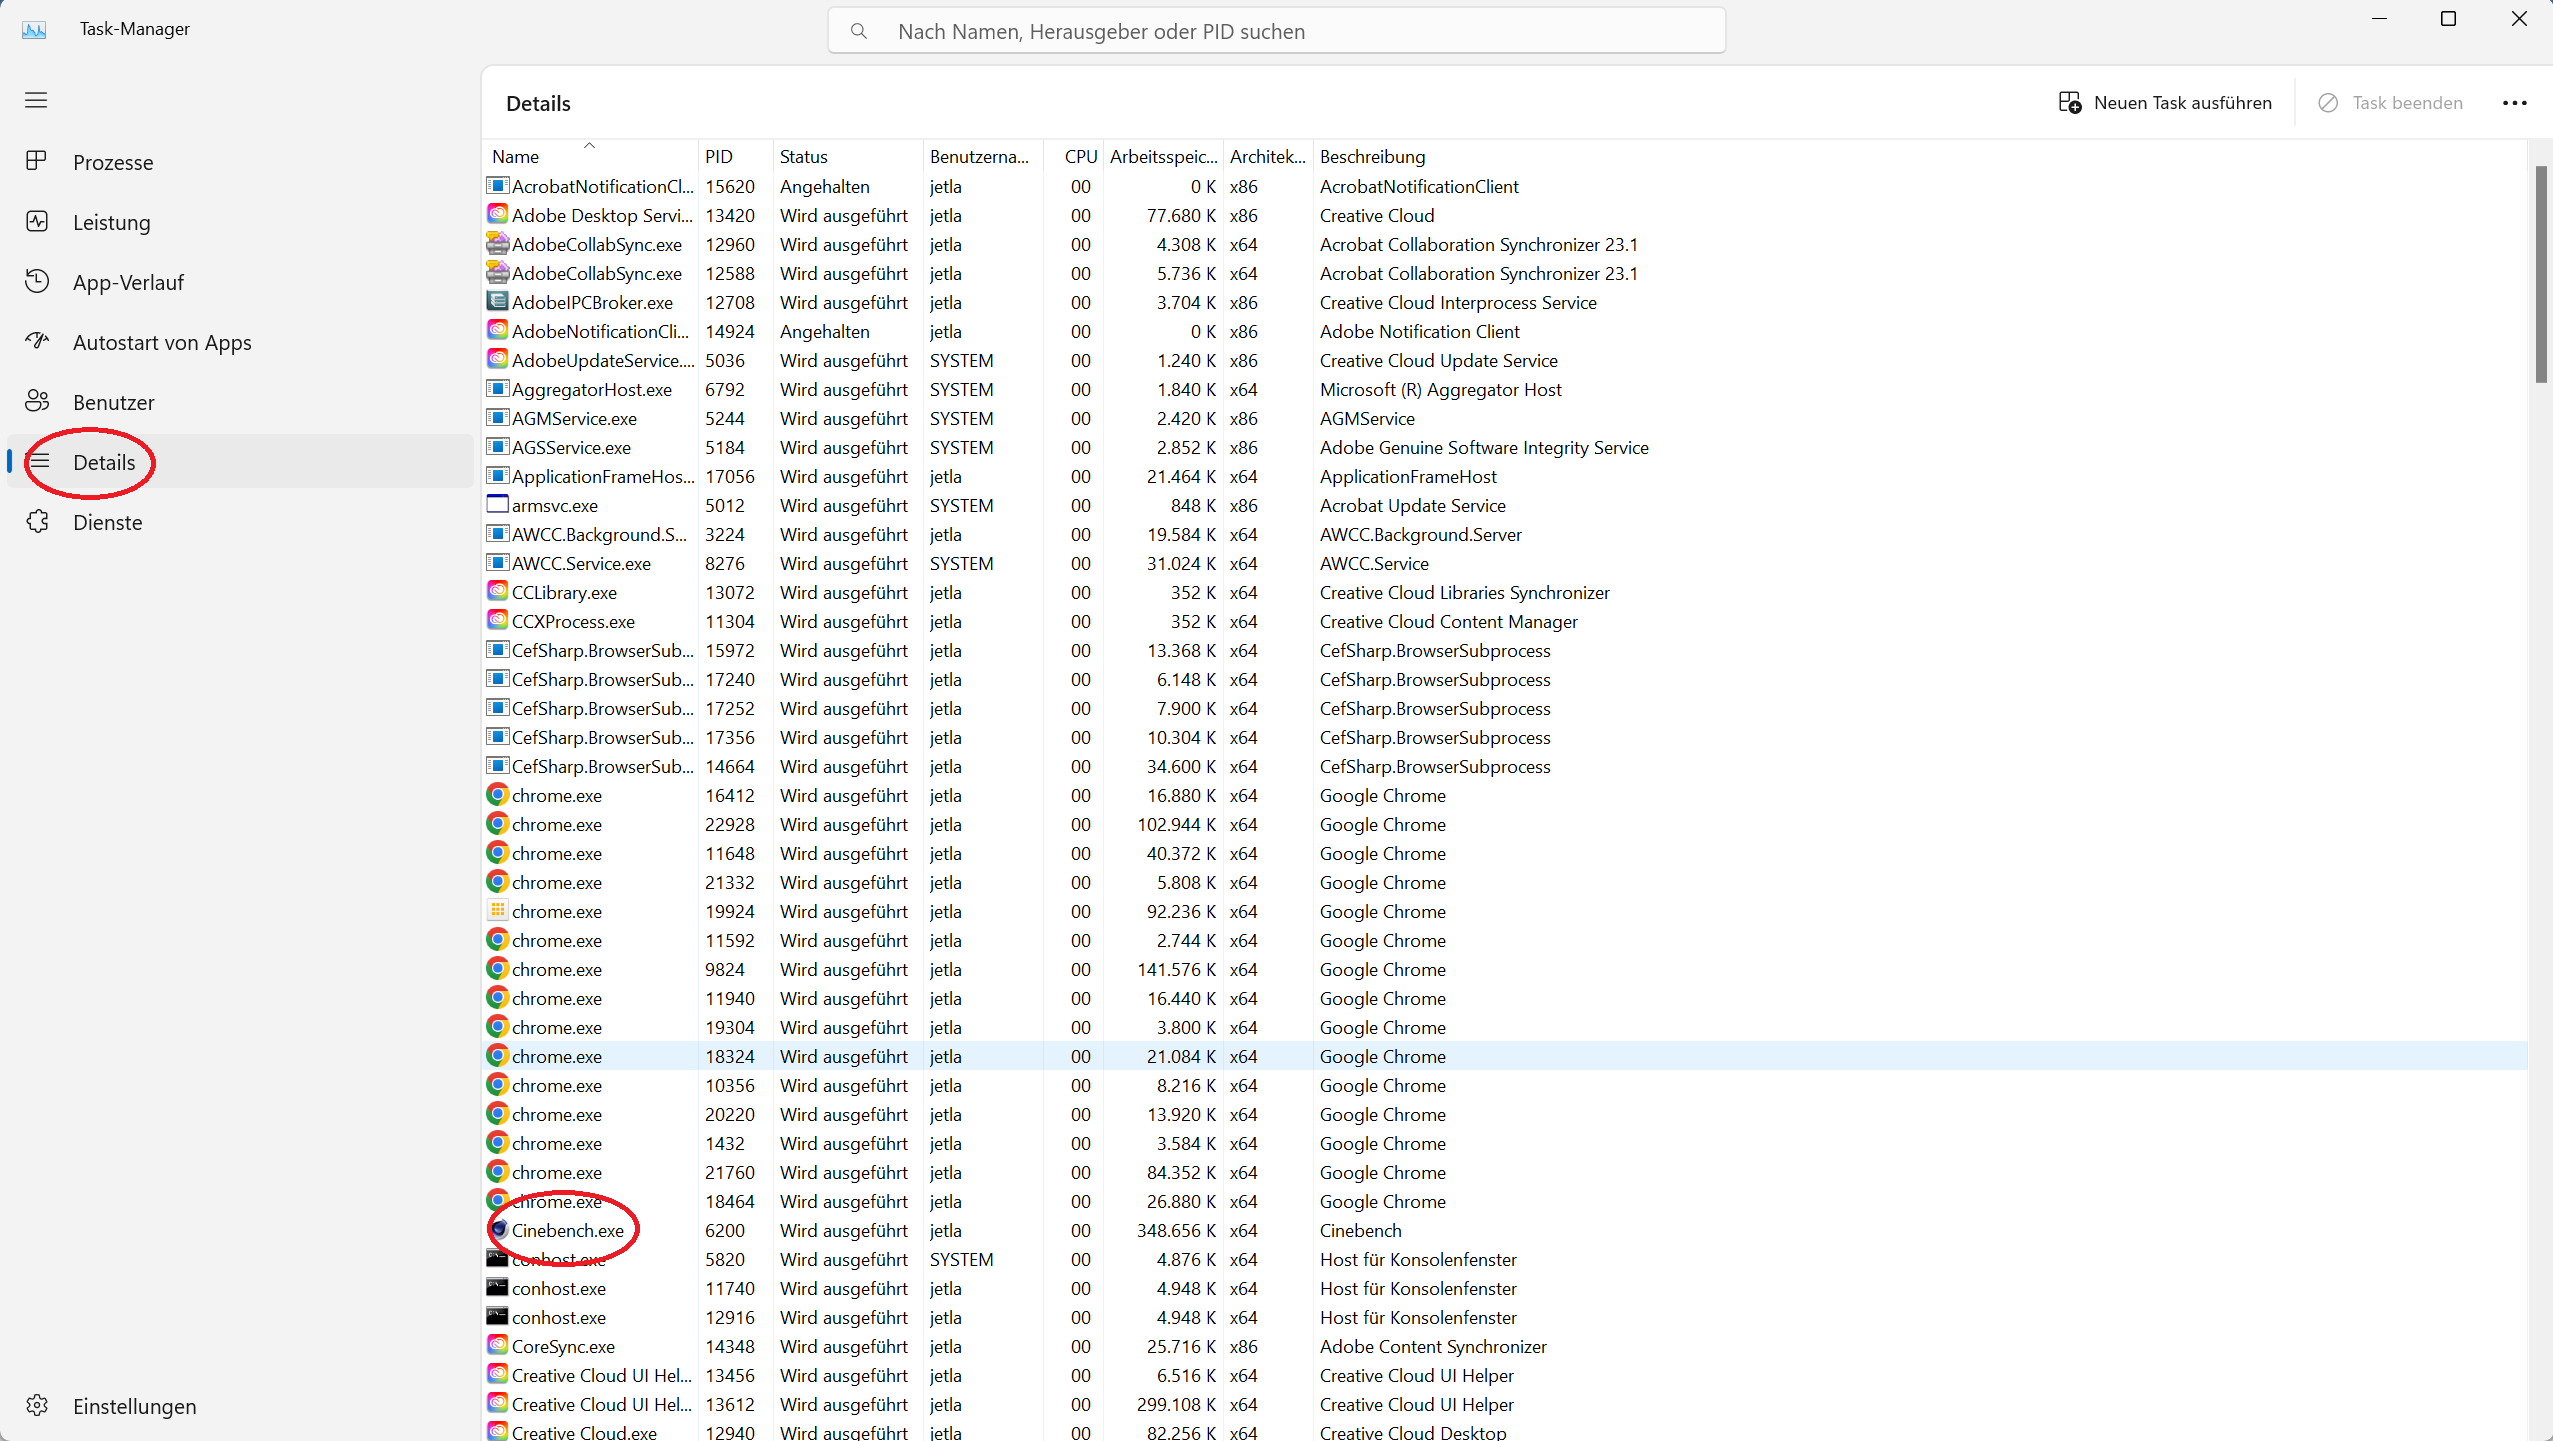Click the Autostart von Apps icon
Image resolution: width=2553 pixels, height=1441 pixels.
coord(37,341)
